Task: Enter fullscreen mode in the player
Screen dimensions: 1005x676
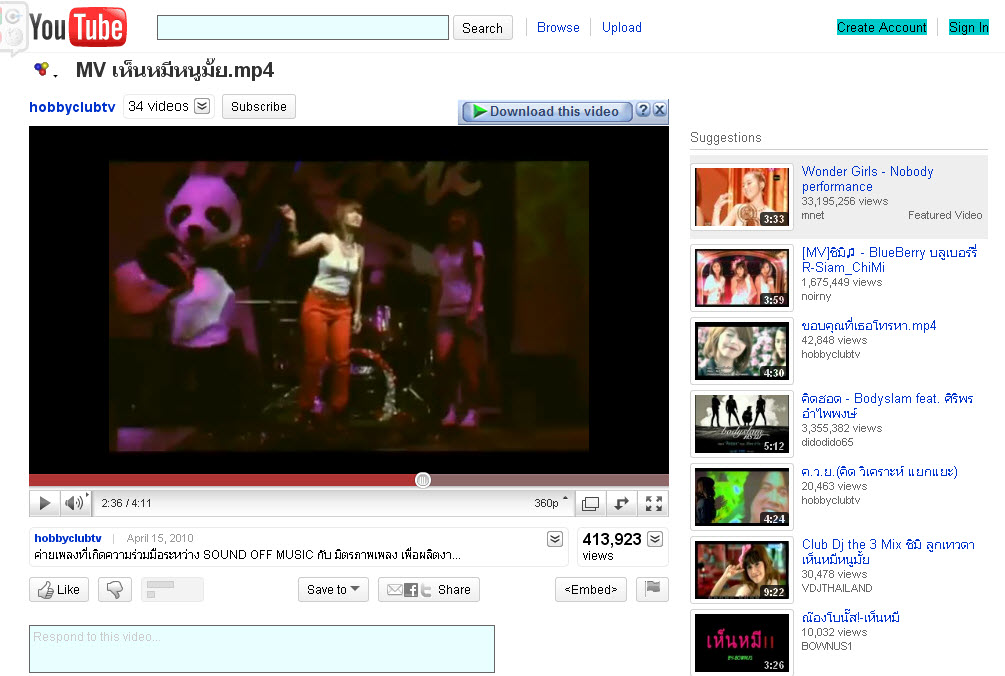Action: click(653, 504)
